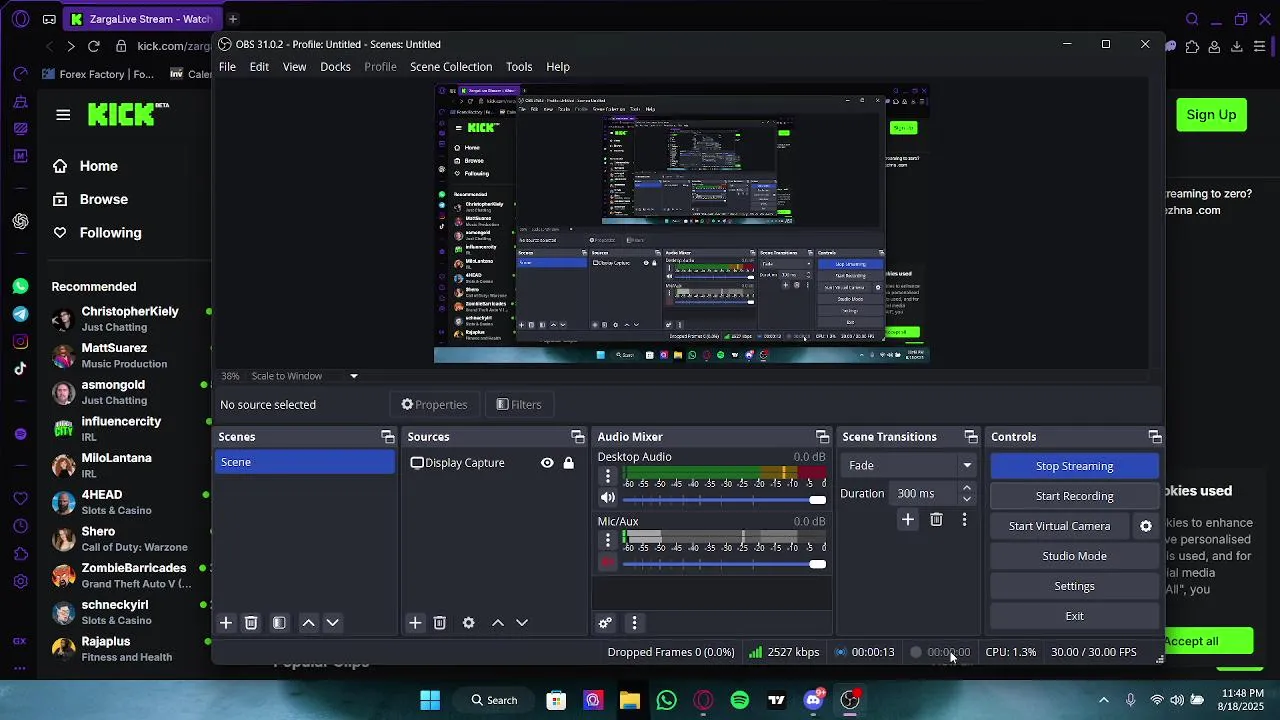Screen dimensions: 1280x720
Task: Remove selected source trash icon
Action: pos(440,623)
